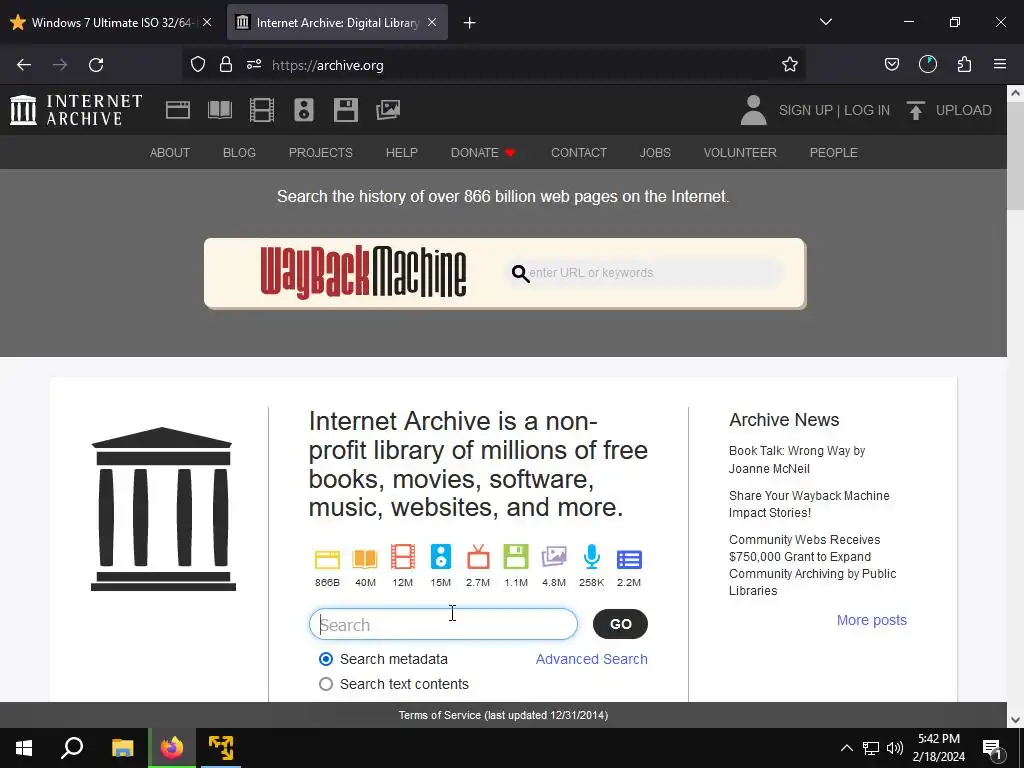
Task: Click the 15M audio speaker icon
Action: [441, 557]
